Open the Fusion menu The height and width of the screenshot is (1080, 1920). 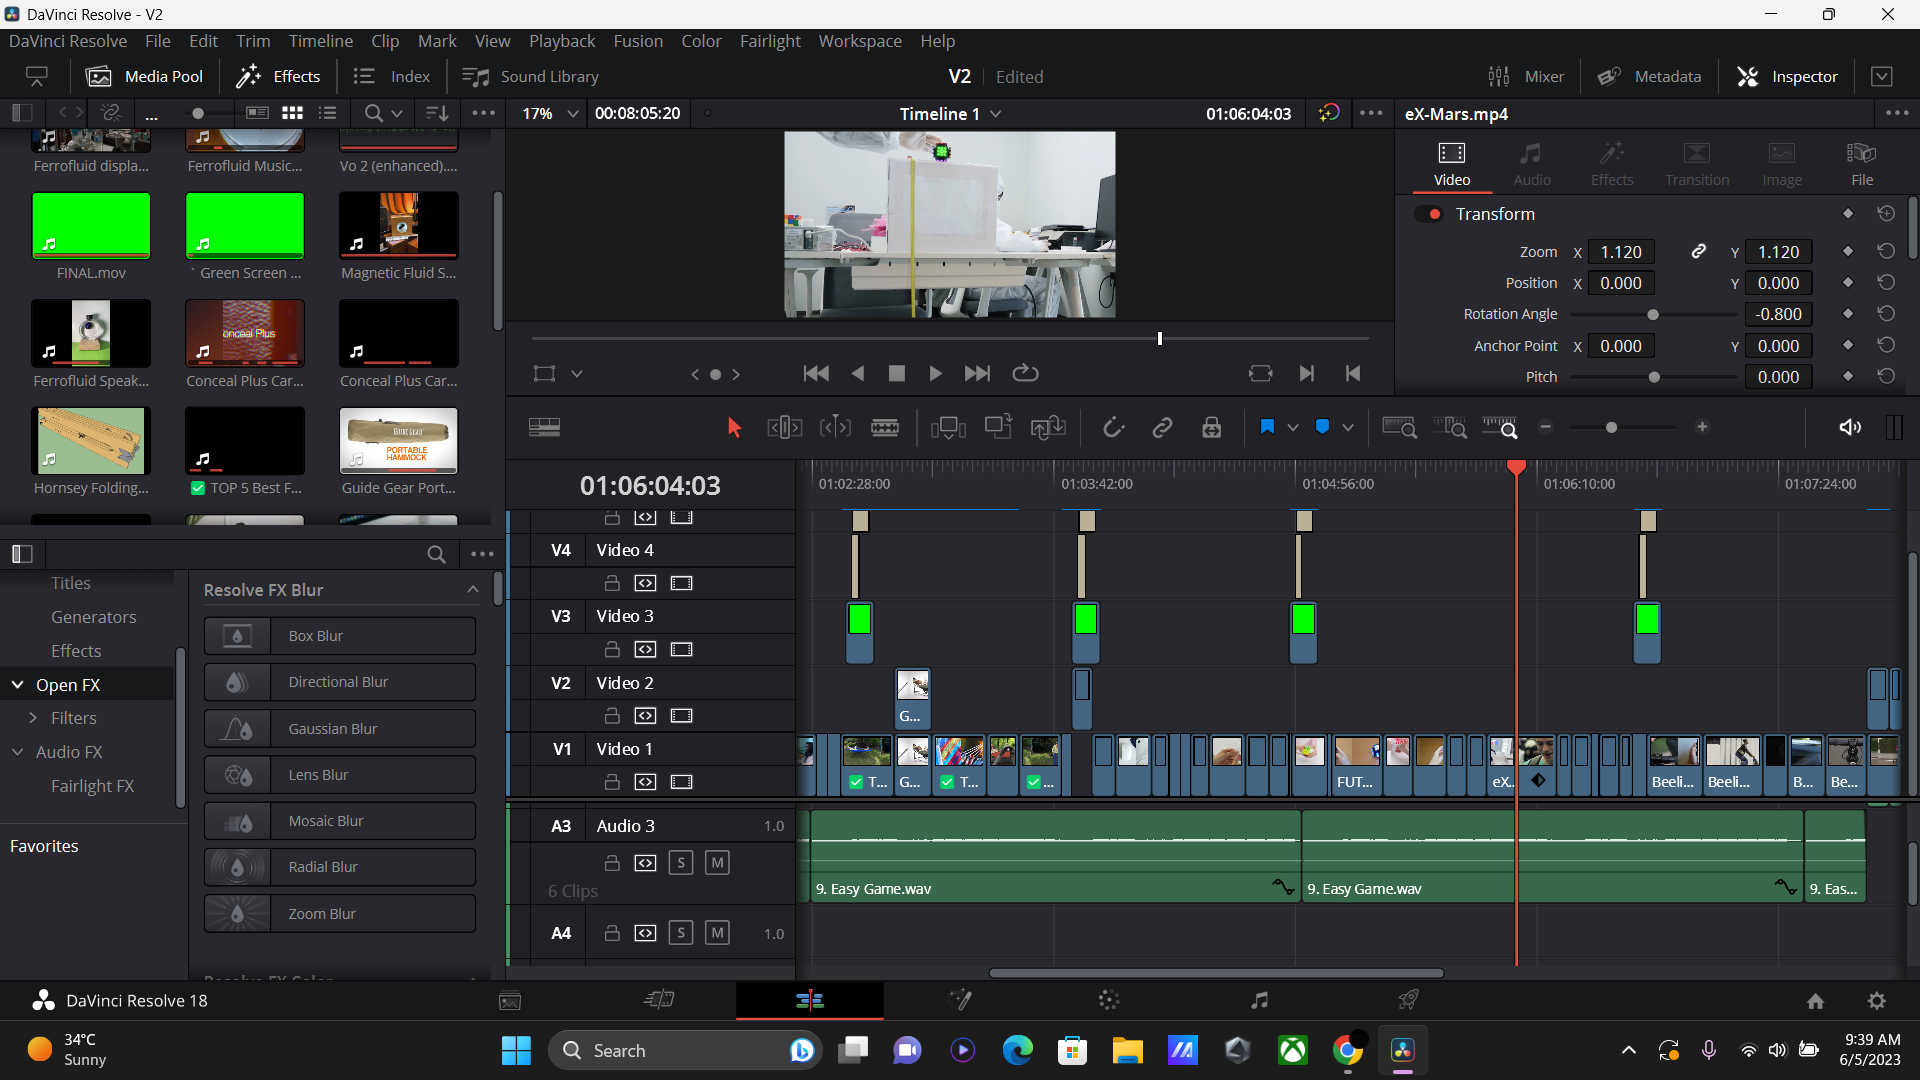click(637, 41)
